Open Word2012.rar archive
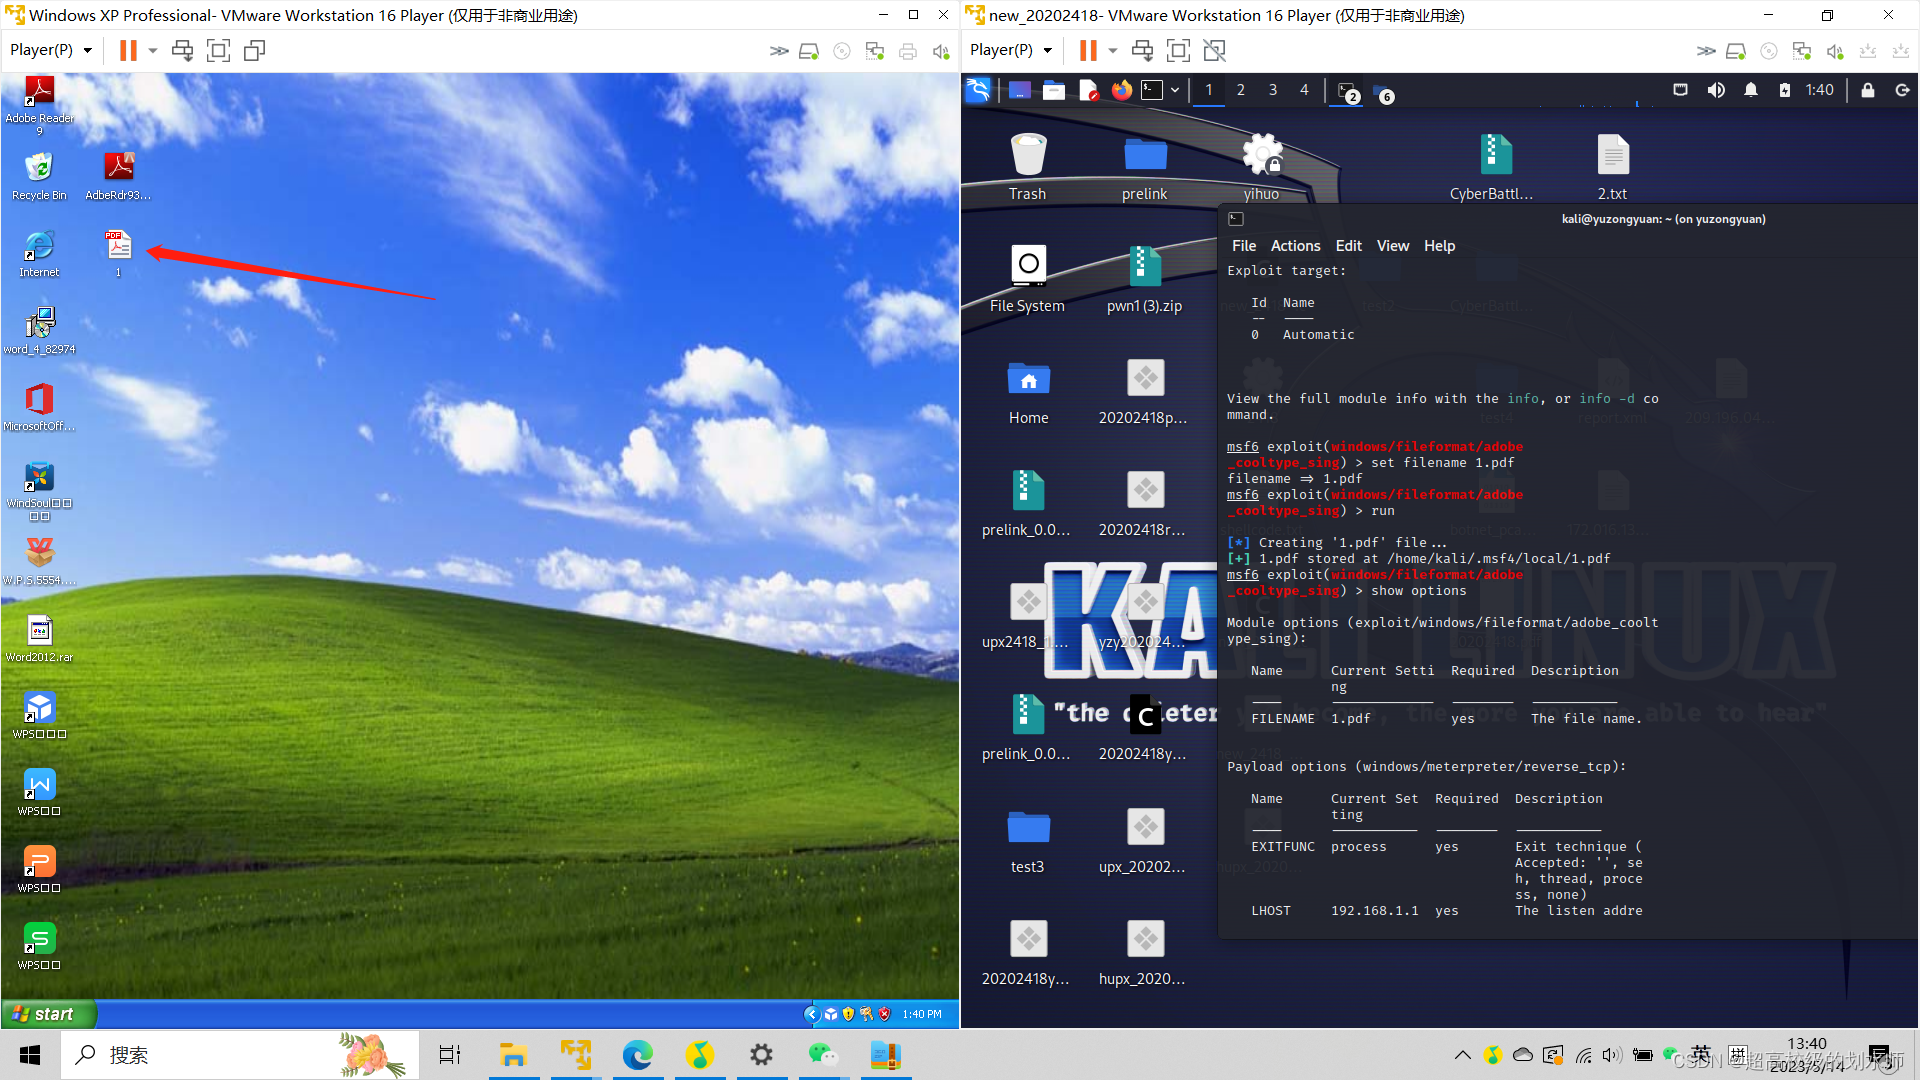 (39, 638)
